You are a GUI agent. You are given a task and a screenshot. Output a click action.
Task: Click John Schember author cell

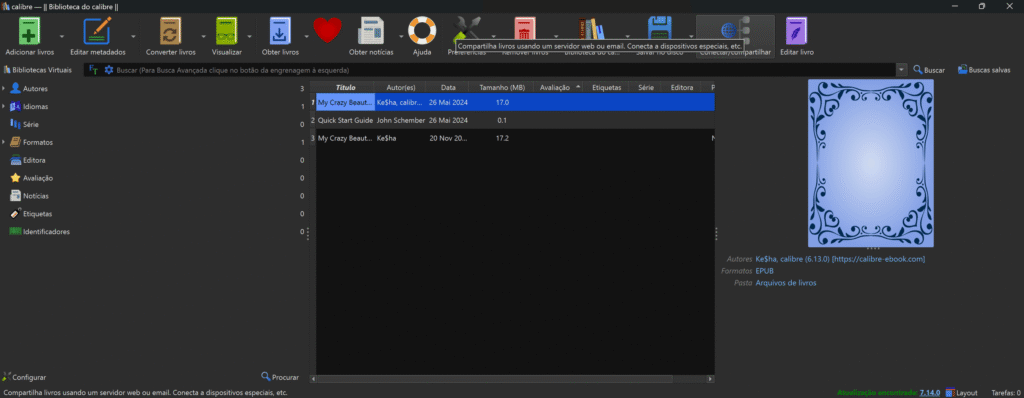pyautogui.click(x=400, y=120)
